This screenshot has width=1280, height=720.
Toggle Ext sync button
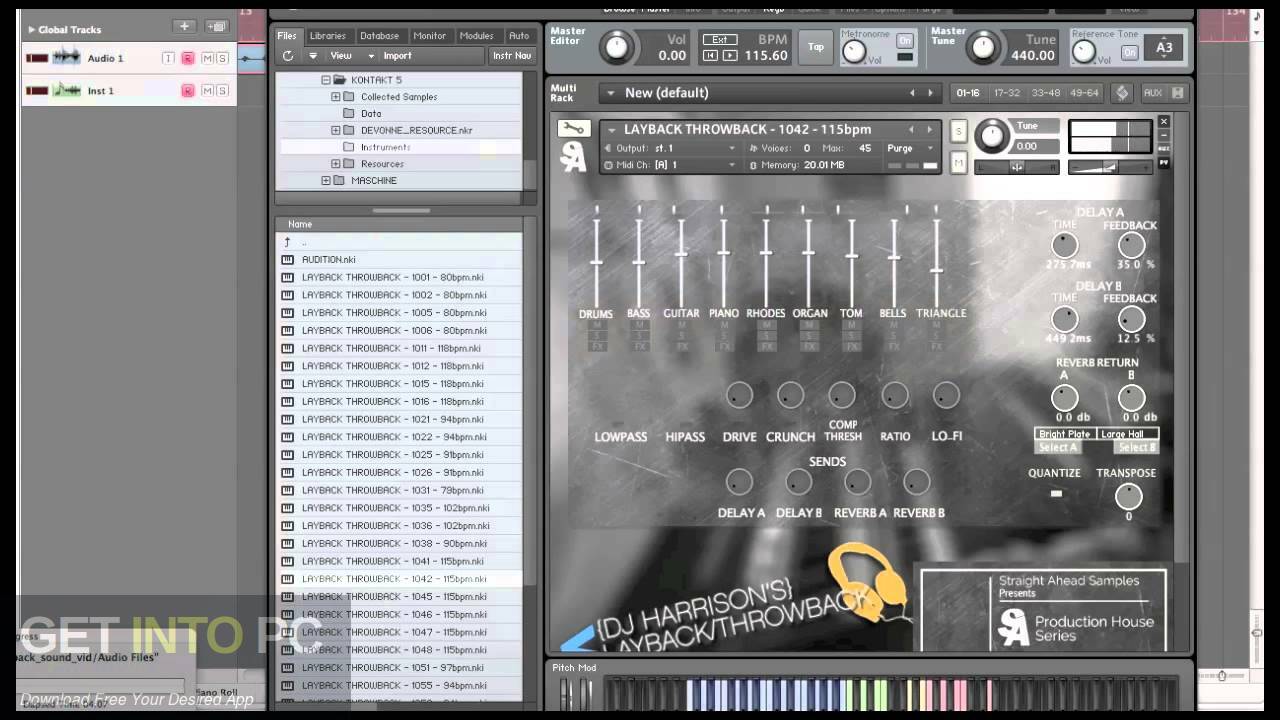tap(719, 40)
